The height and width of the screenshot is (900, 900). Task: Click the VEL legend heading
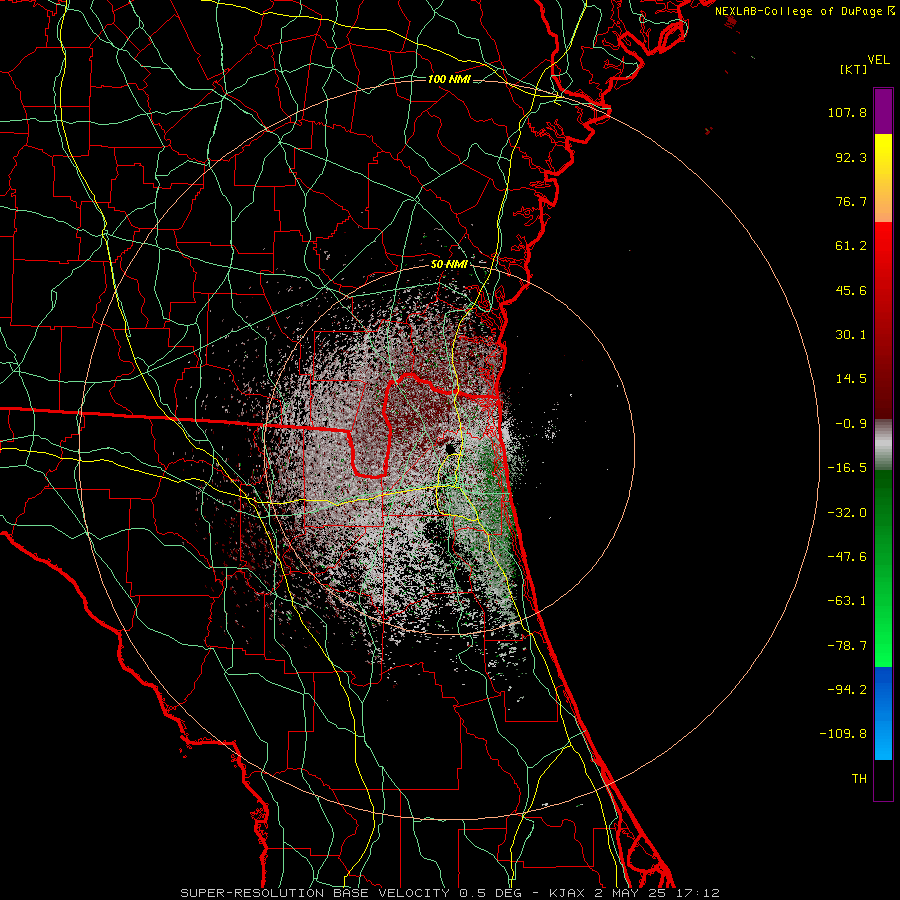878,60
